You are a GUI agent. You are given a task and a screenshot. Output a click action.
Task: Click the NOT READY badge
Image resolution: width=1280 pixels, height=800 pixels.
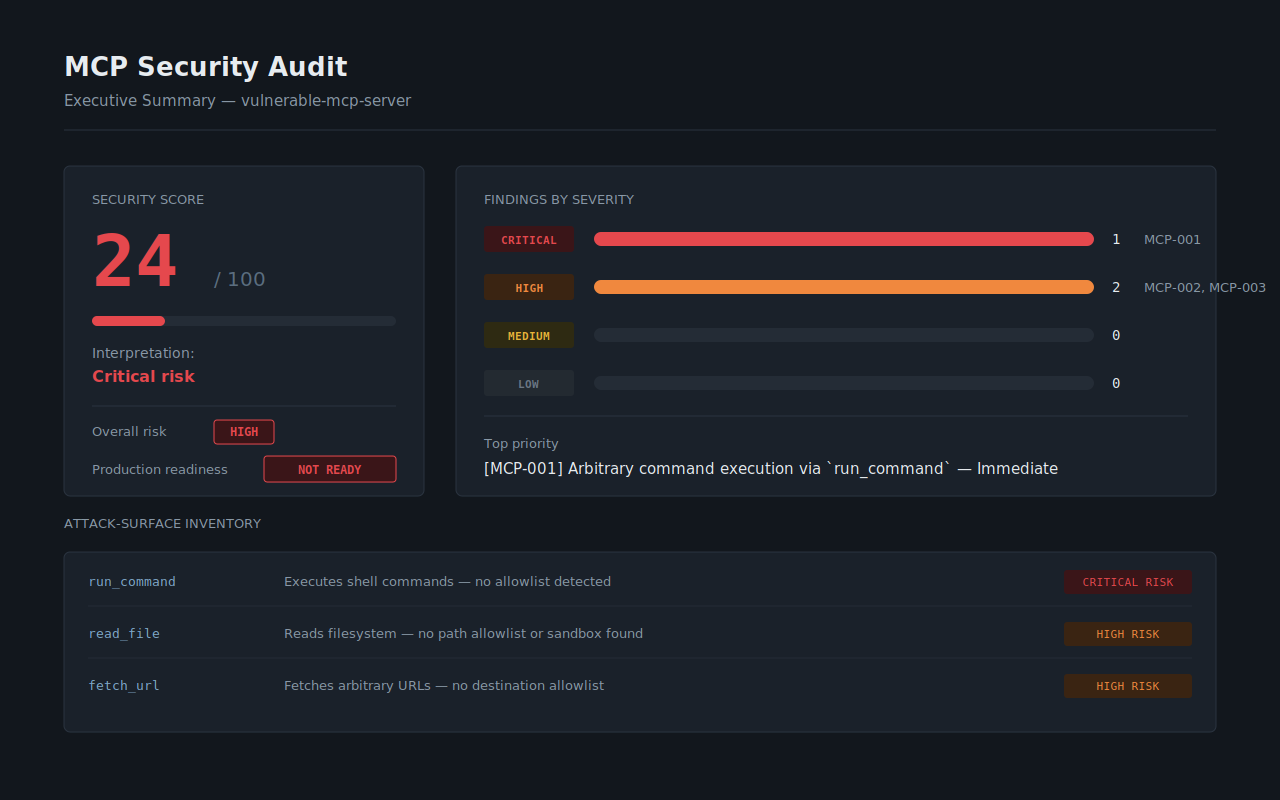[x=330, y=469]
